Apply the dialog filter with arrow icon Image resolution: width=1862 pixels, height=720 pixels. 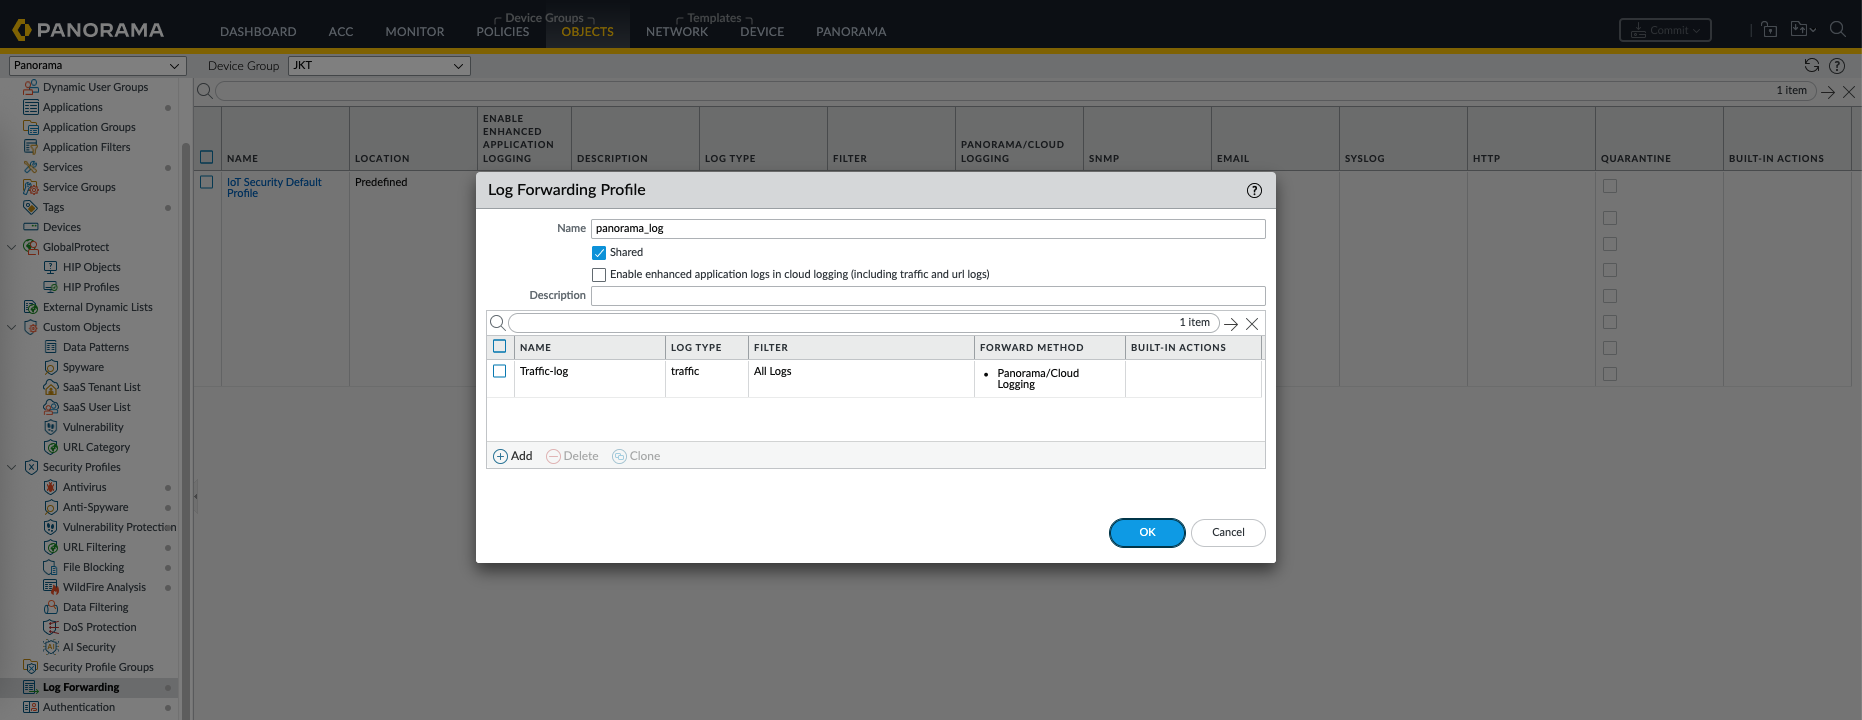[x=1231, y=324]
